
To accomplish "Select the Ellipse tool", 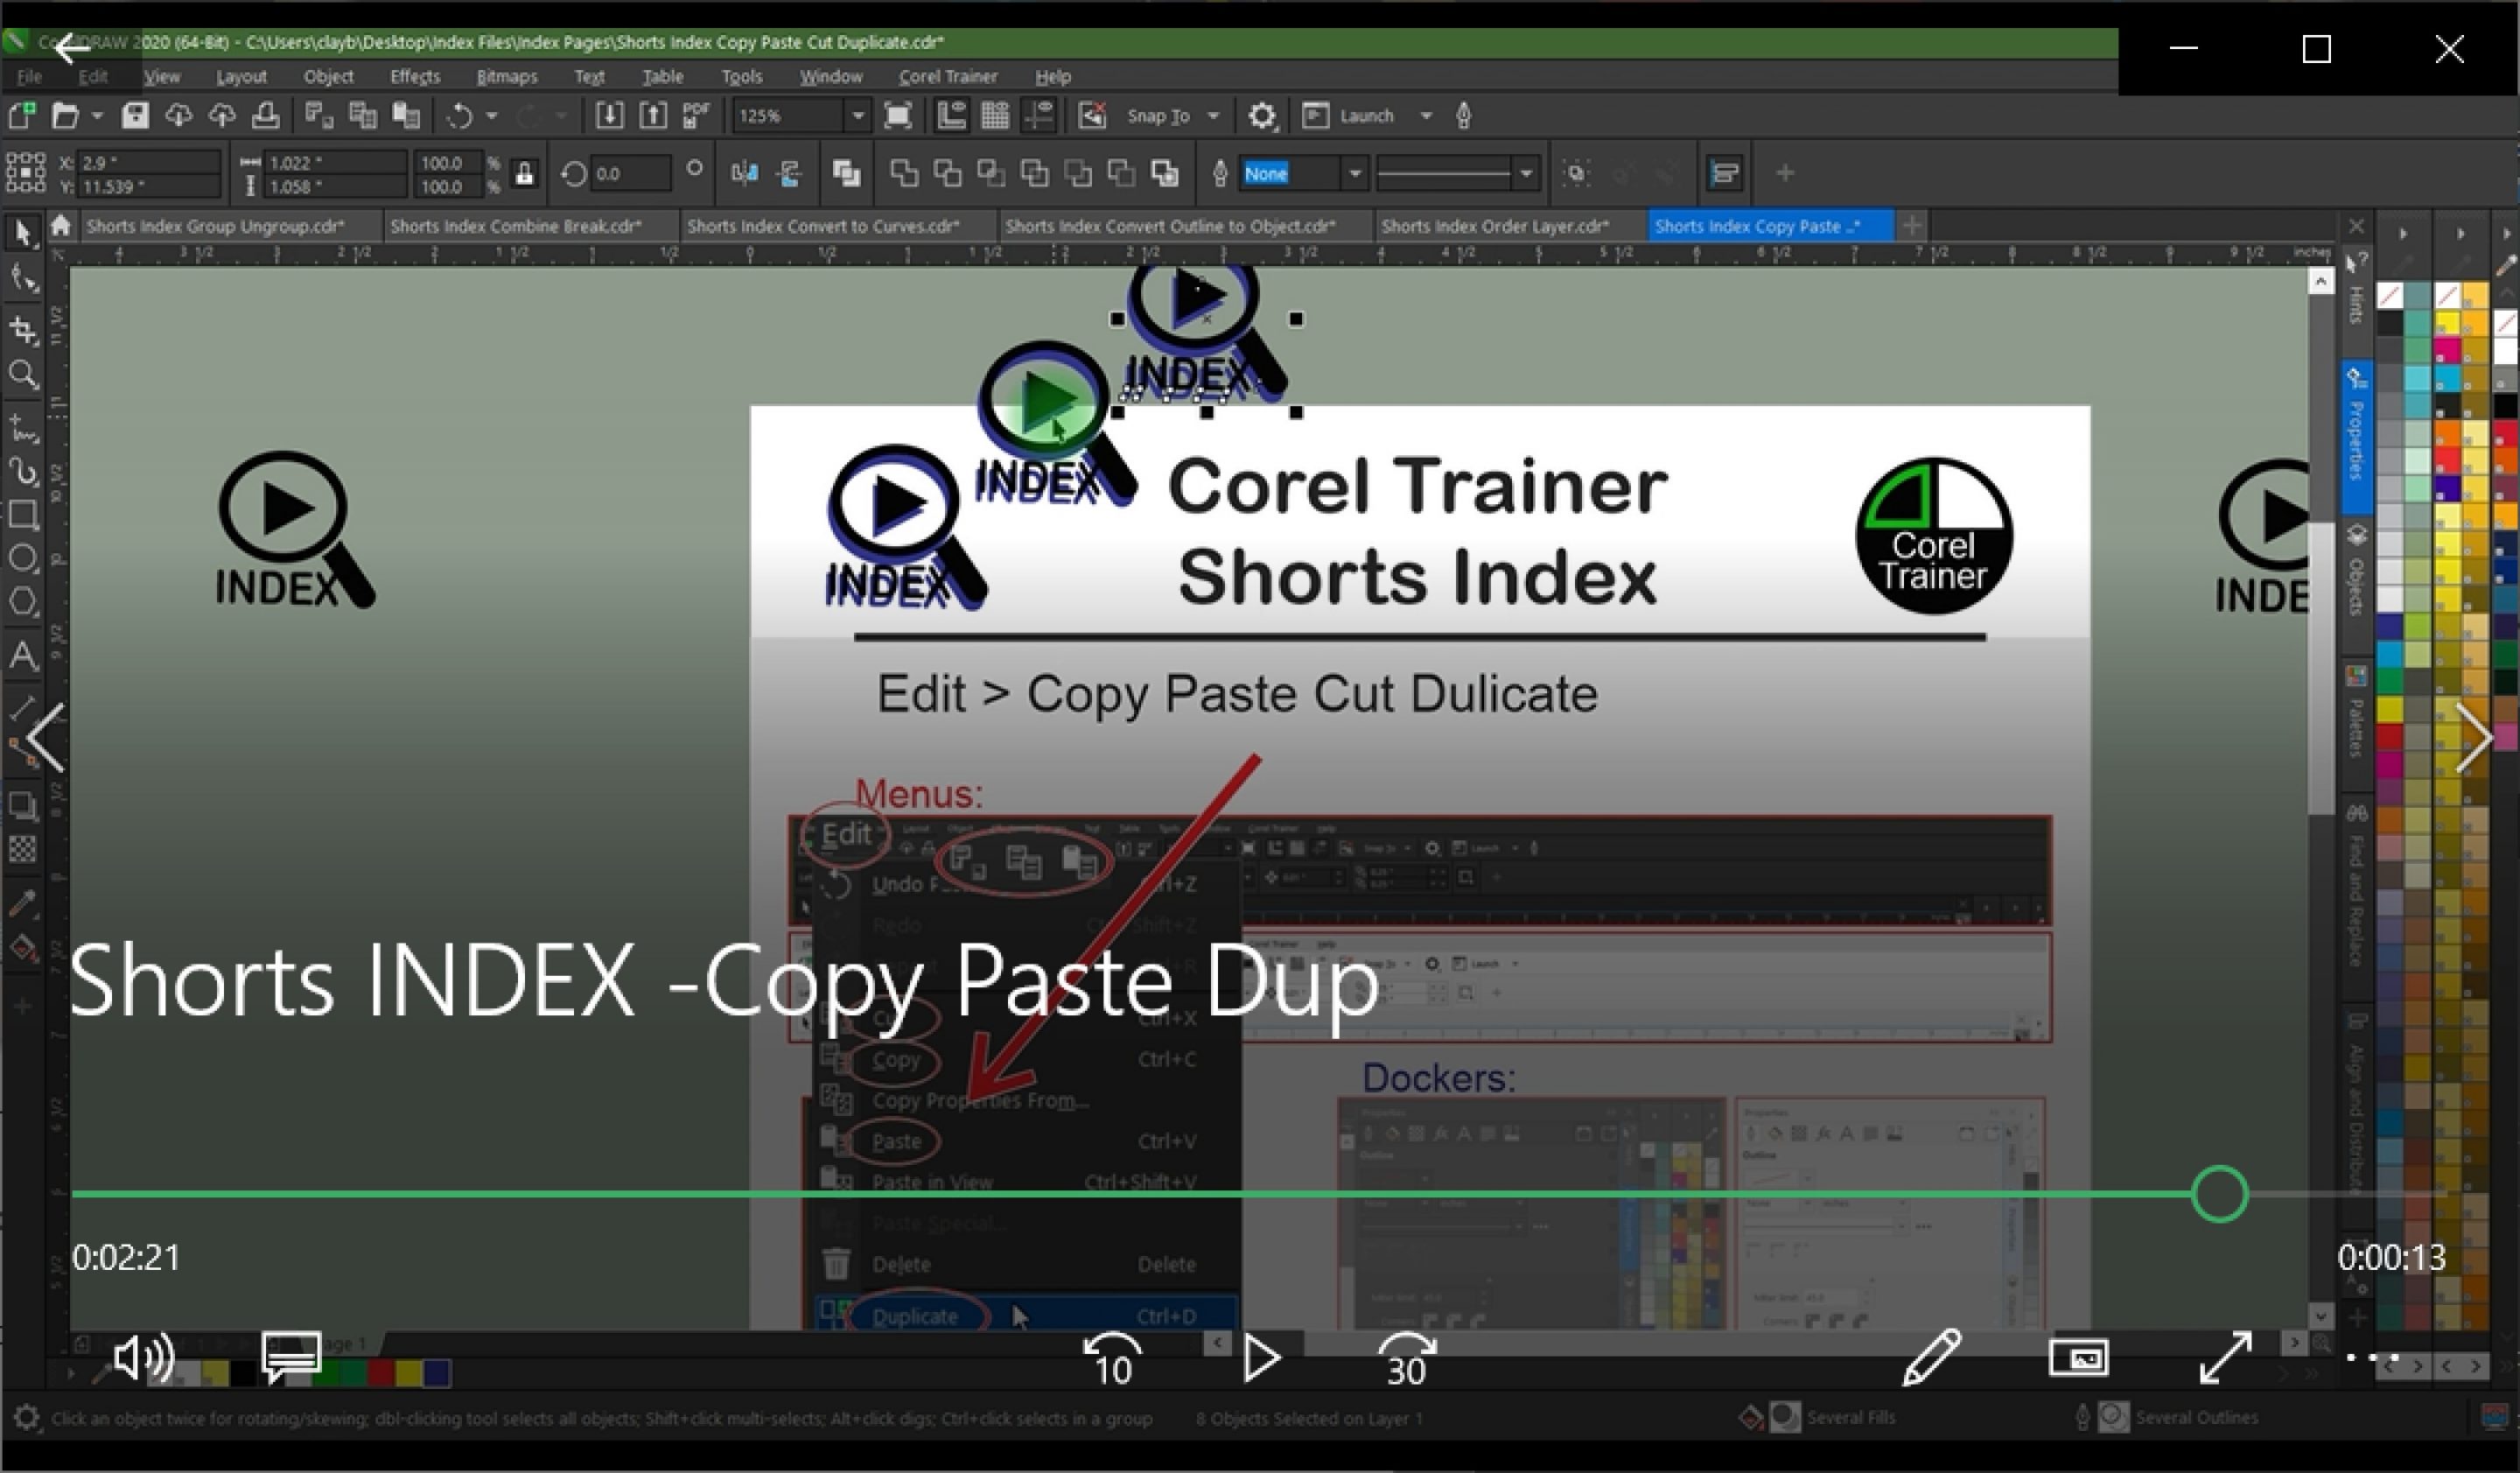I will click(x=23, y=558).
